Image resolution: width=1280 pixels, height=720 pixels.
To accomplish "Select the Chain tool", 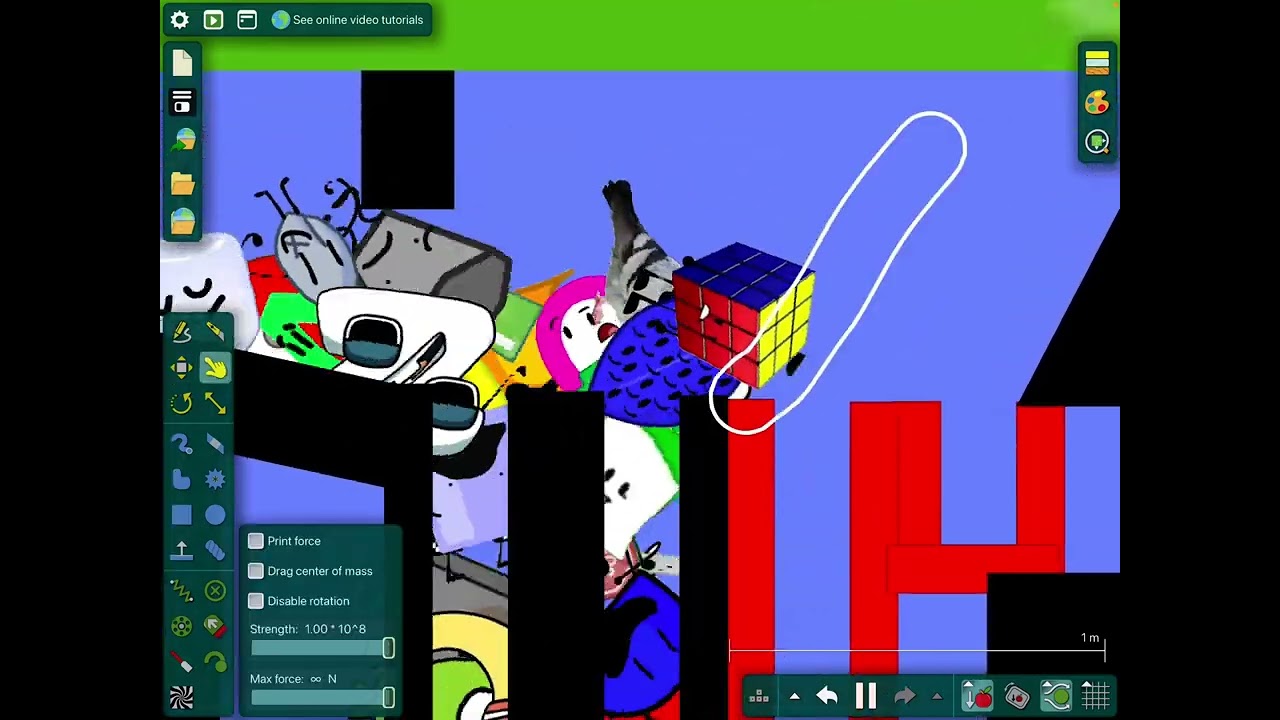I will [x=215, y=551].
